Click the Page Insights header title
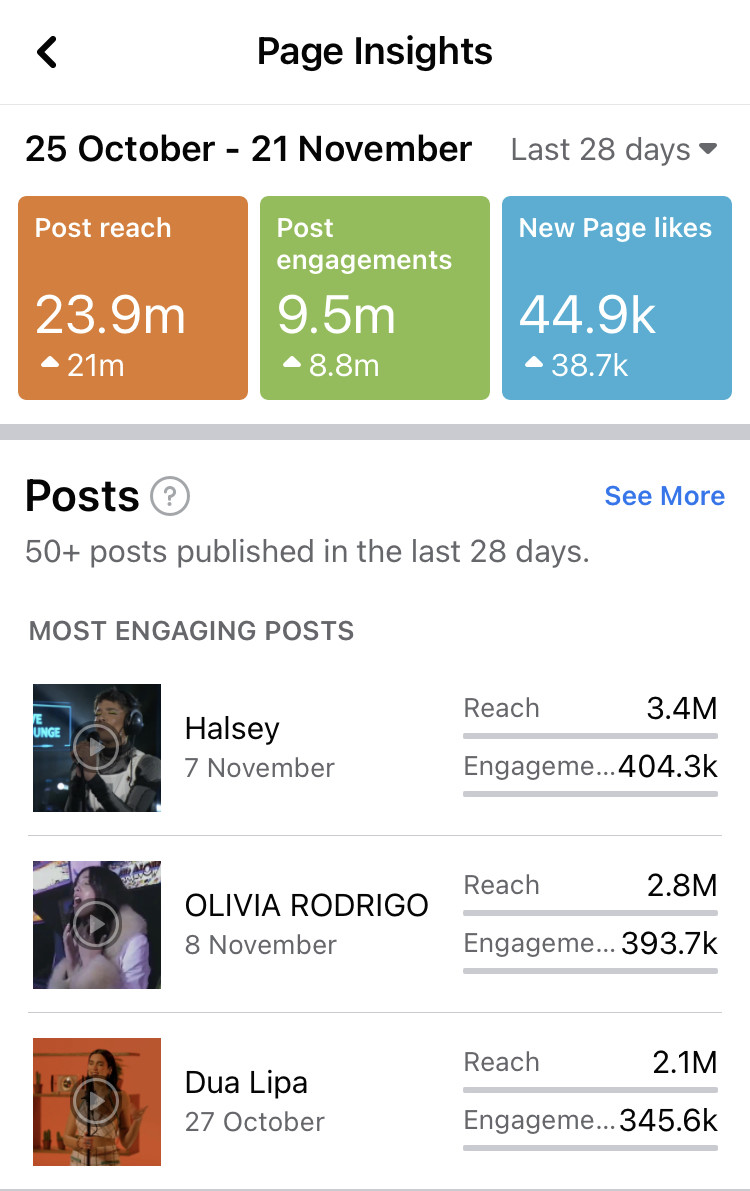Image resolution: width=750 pixels, height=1191 pixels. [375, 52]
